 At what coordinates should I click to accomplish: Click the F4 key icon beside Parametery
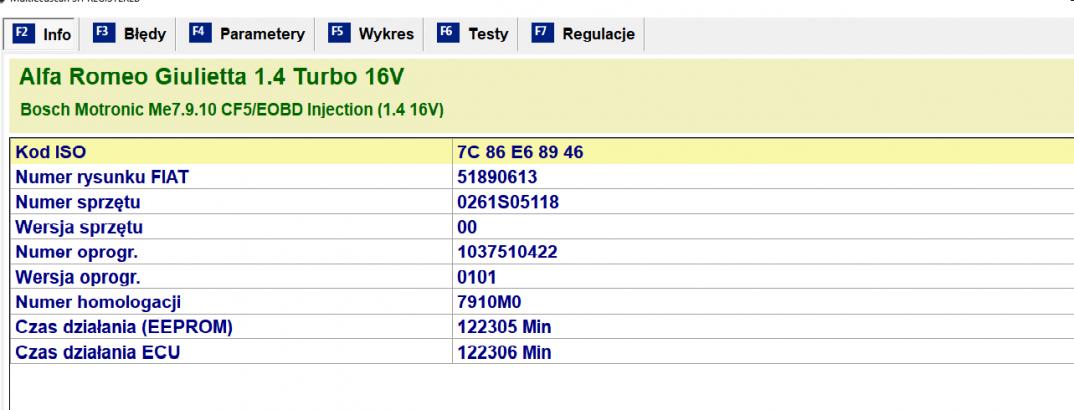coord(199,34)
